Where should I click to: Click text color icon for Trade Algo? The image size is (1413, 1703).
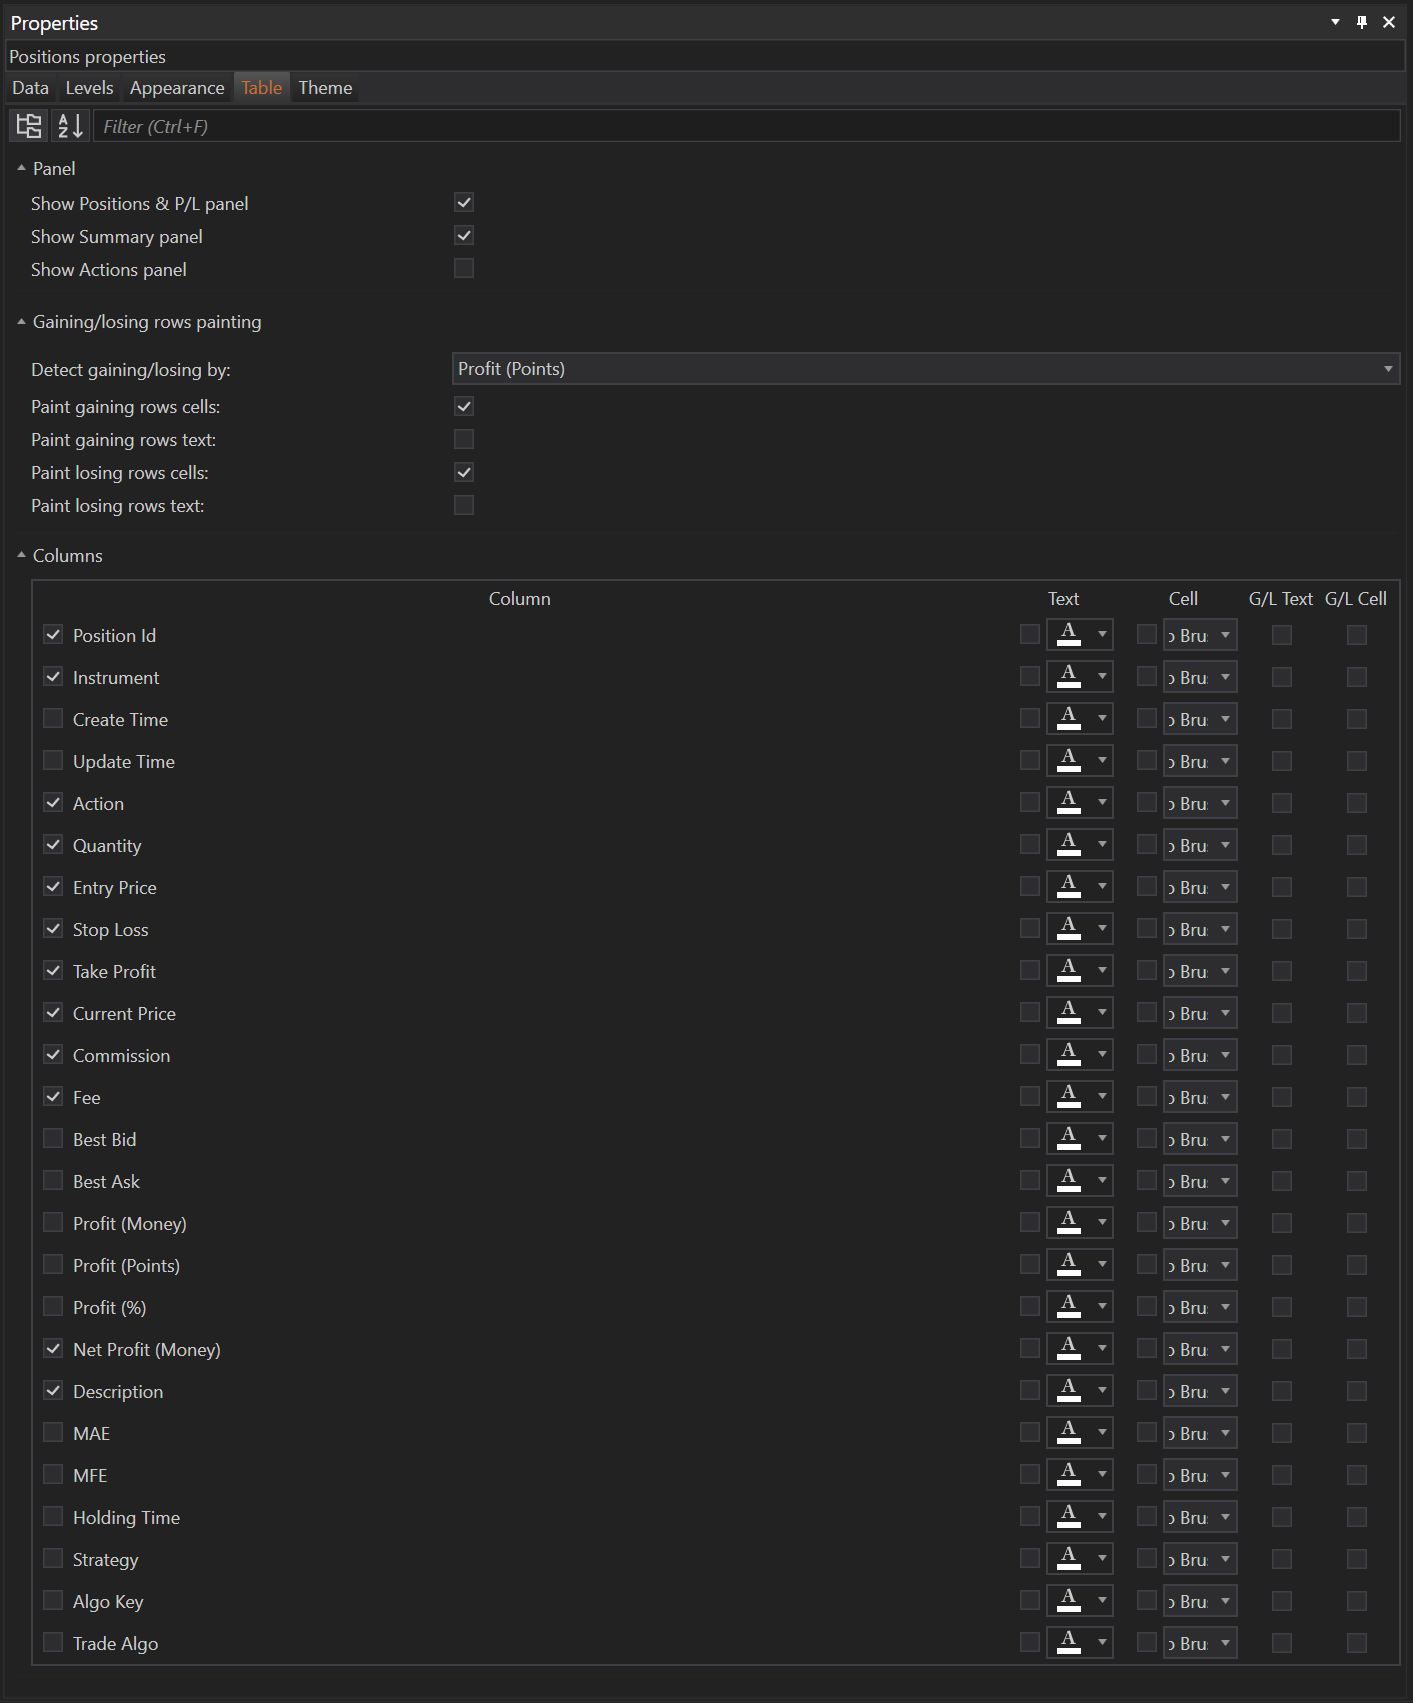point(1069,1643)
